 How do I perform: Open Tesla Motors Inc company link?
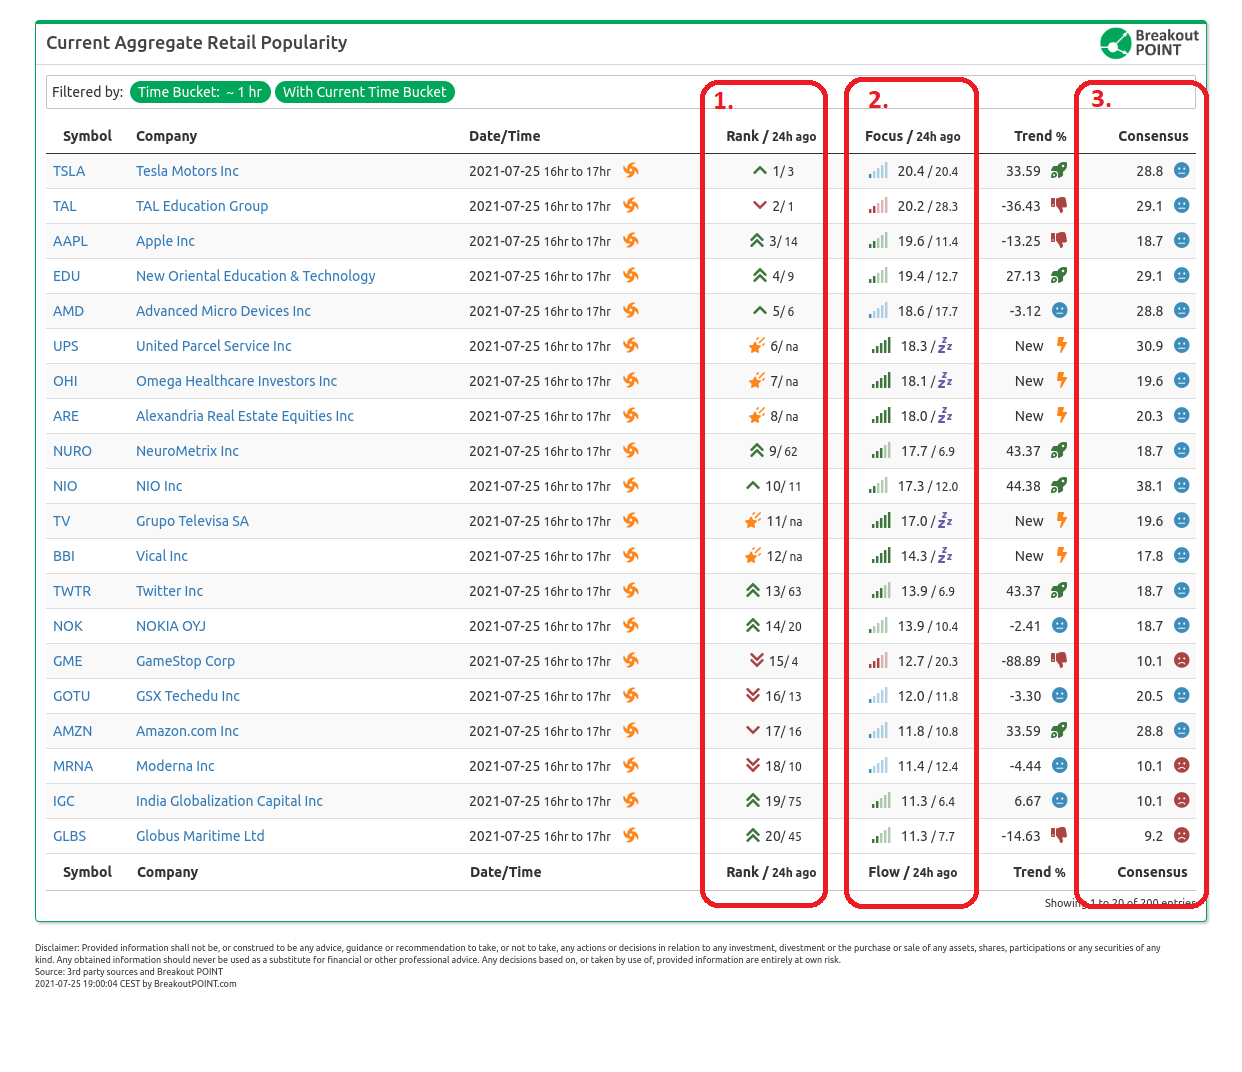coord(187,171)
